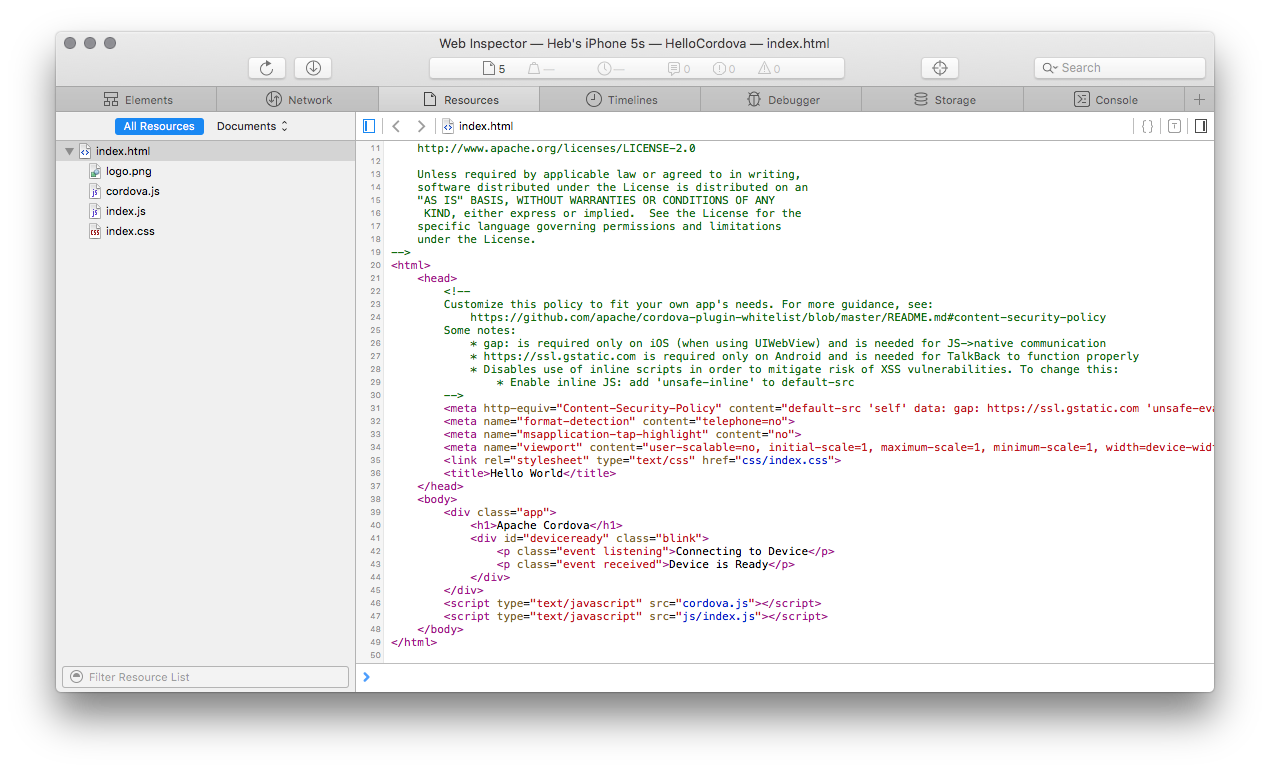This screenshot has height=772, width=1270.
Task: Focus the Search field
Action: tap(1119, 68)
